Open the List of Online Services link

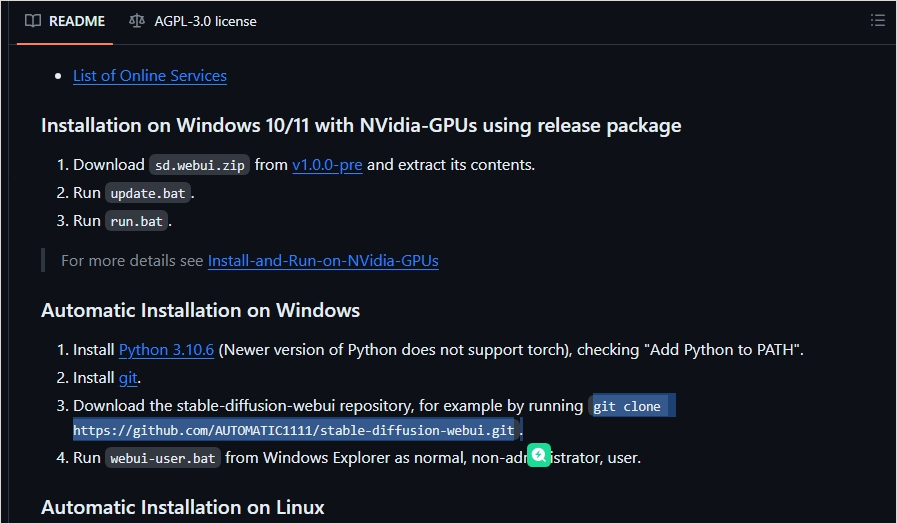(150, 76)
